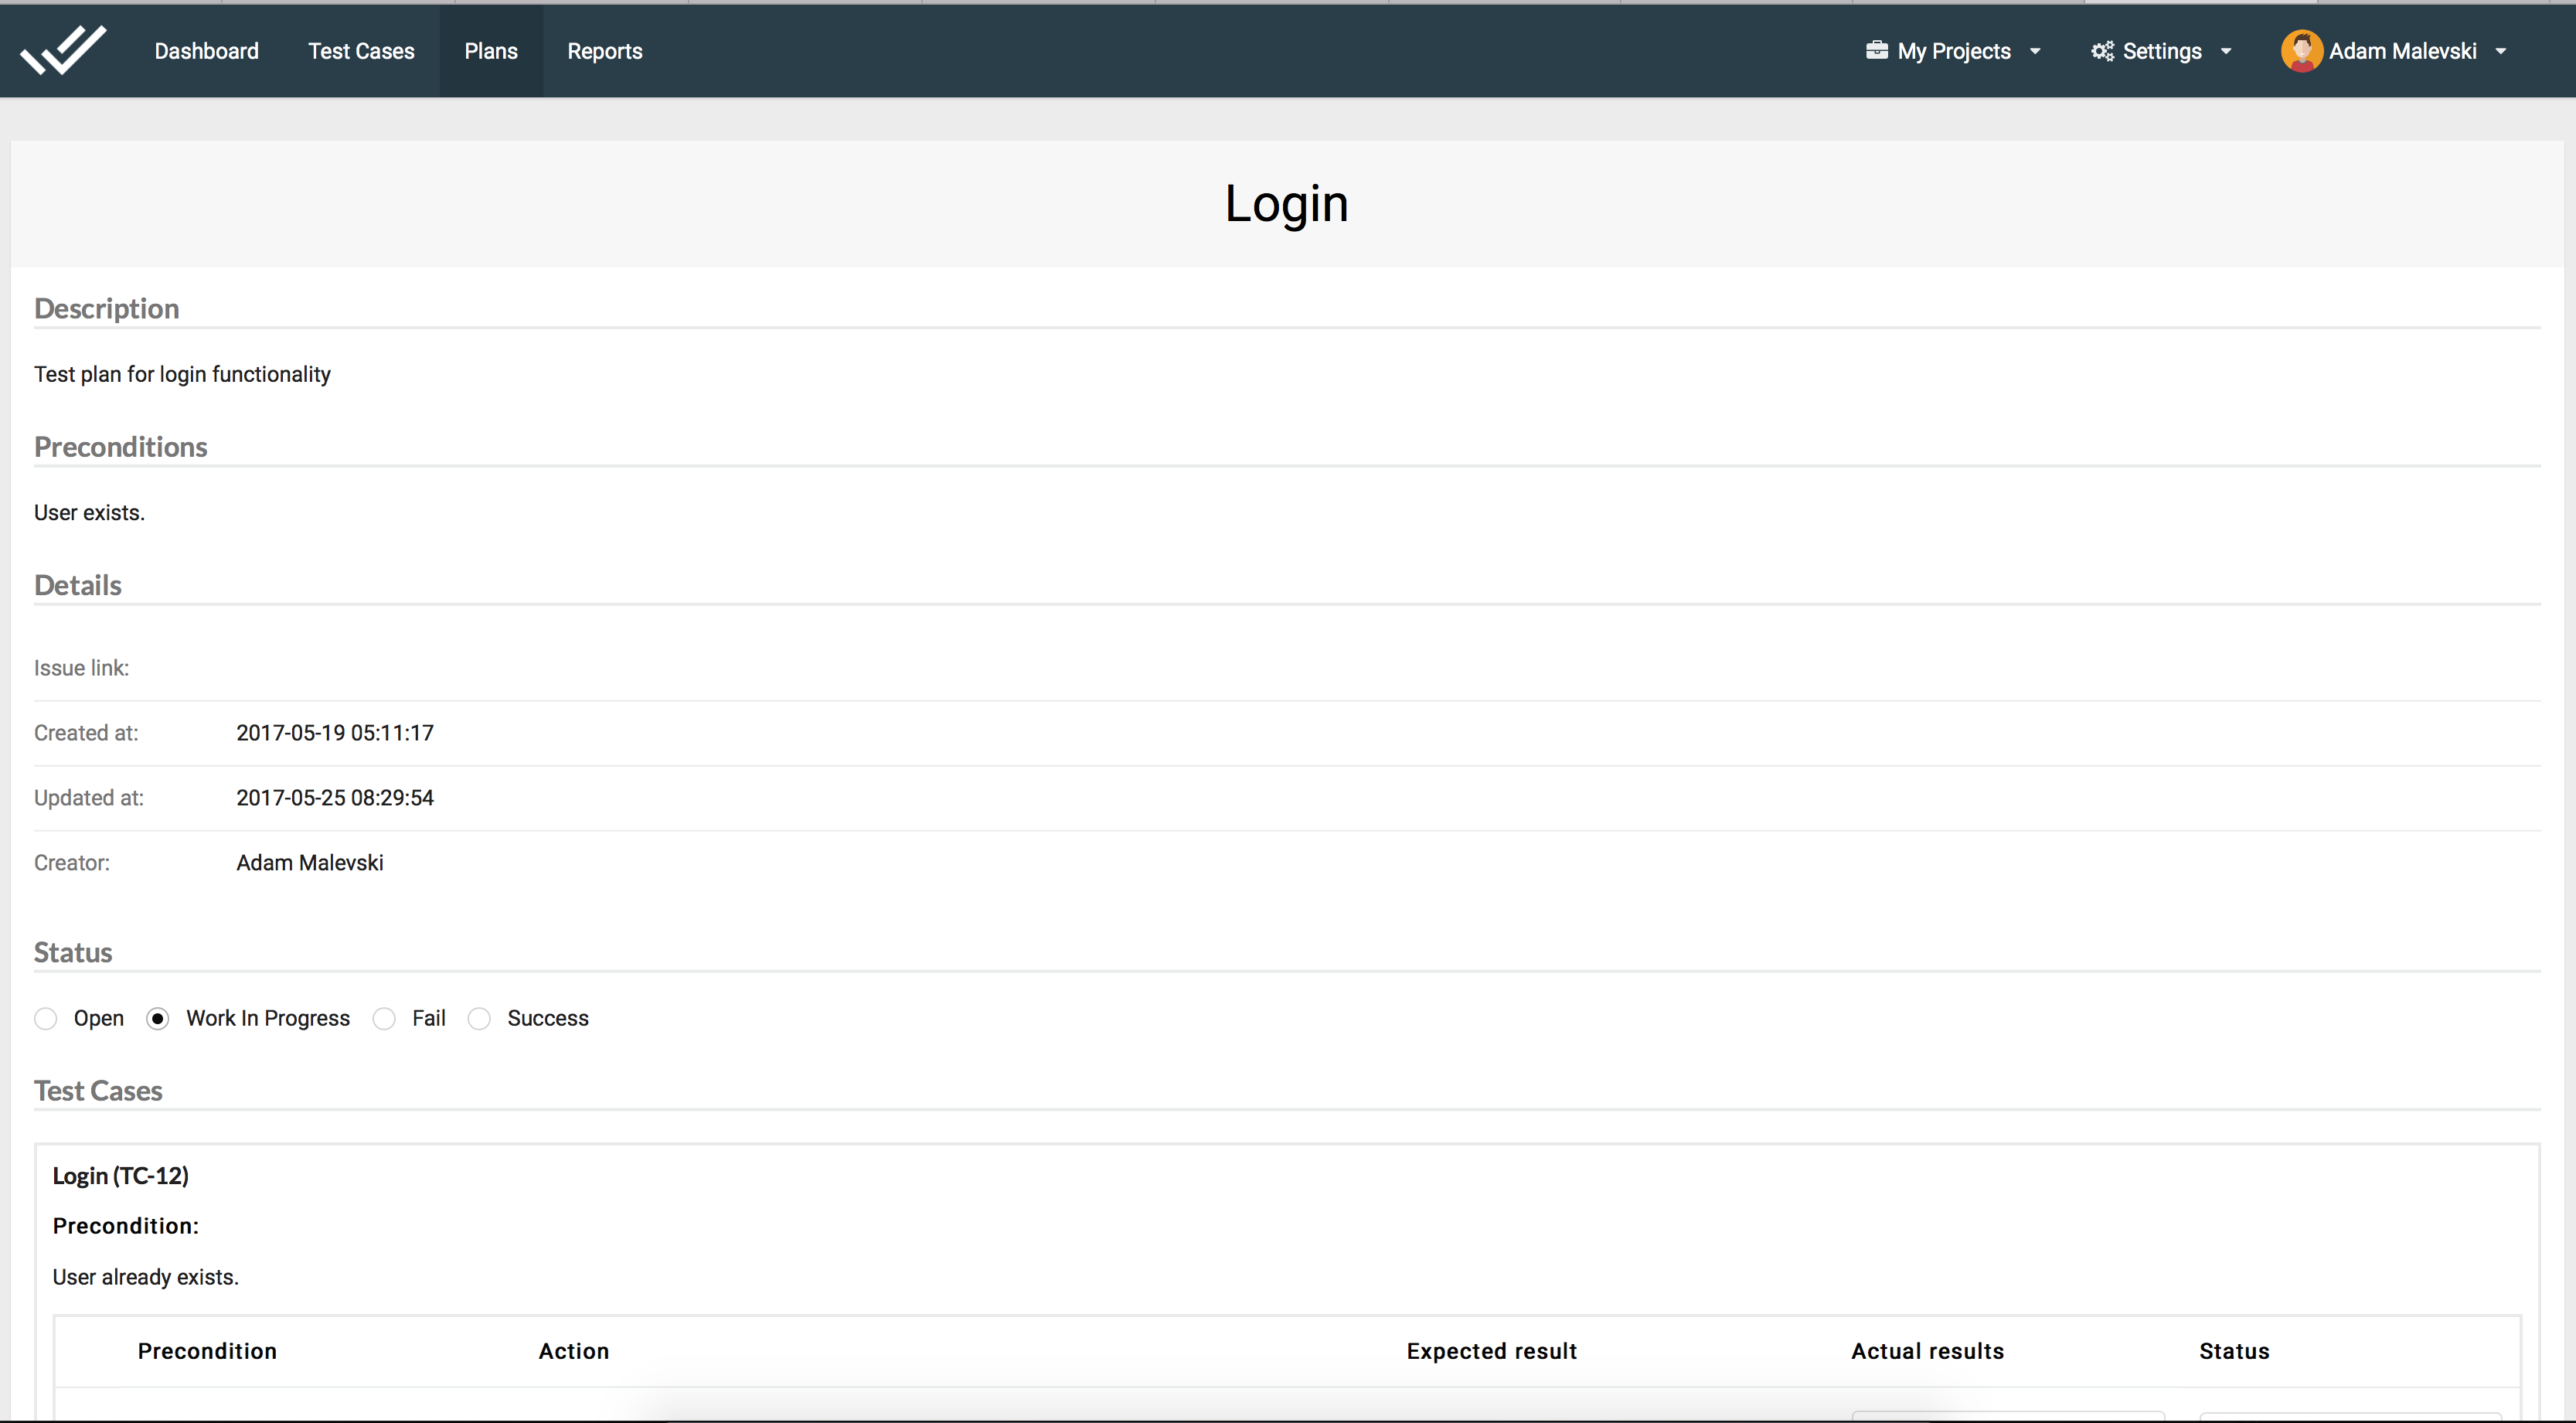Click the Adam Malevski username text
The image size is (2576, 1423).
[2402, 51]
